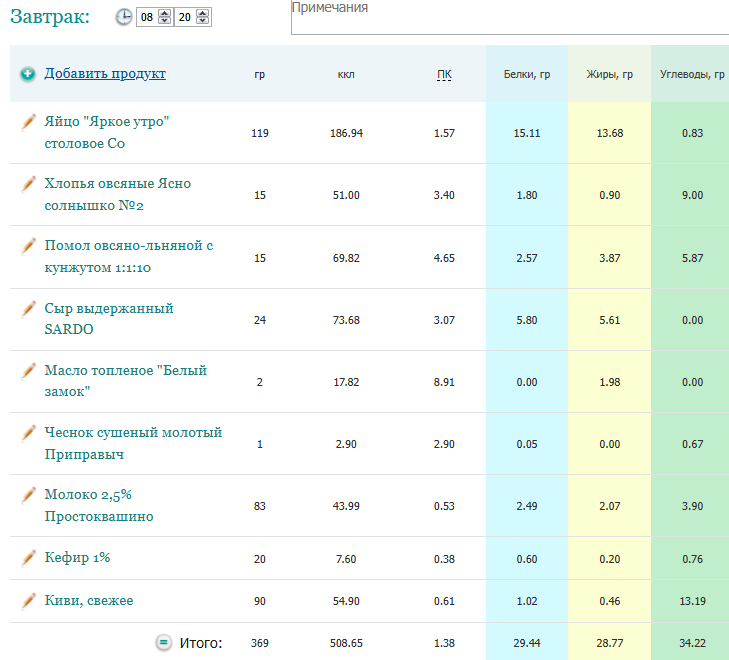Edit the Яйцо "Яркое утро" row pencil icon

pyautogui.click(x=28, y=122)
